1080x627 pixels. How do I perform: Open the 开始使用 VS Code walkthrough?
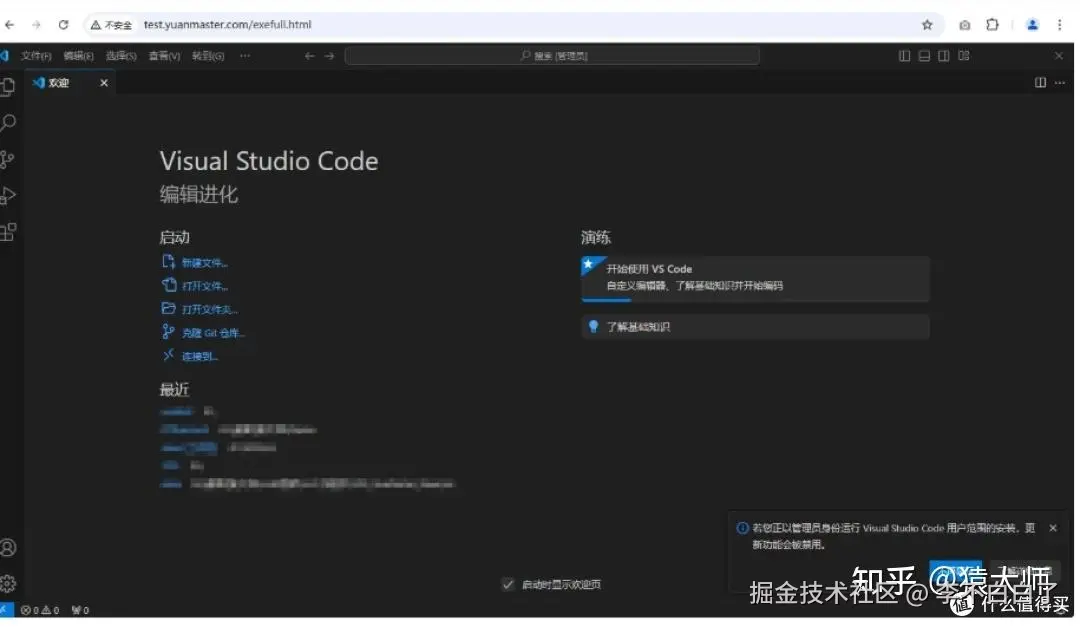[756, 278]
